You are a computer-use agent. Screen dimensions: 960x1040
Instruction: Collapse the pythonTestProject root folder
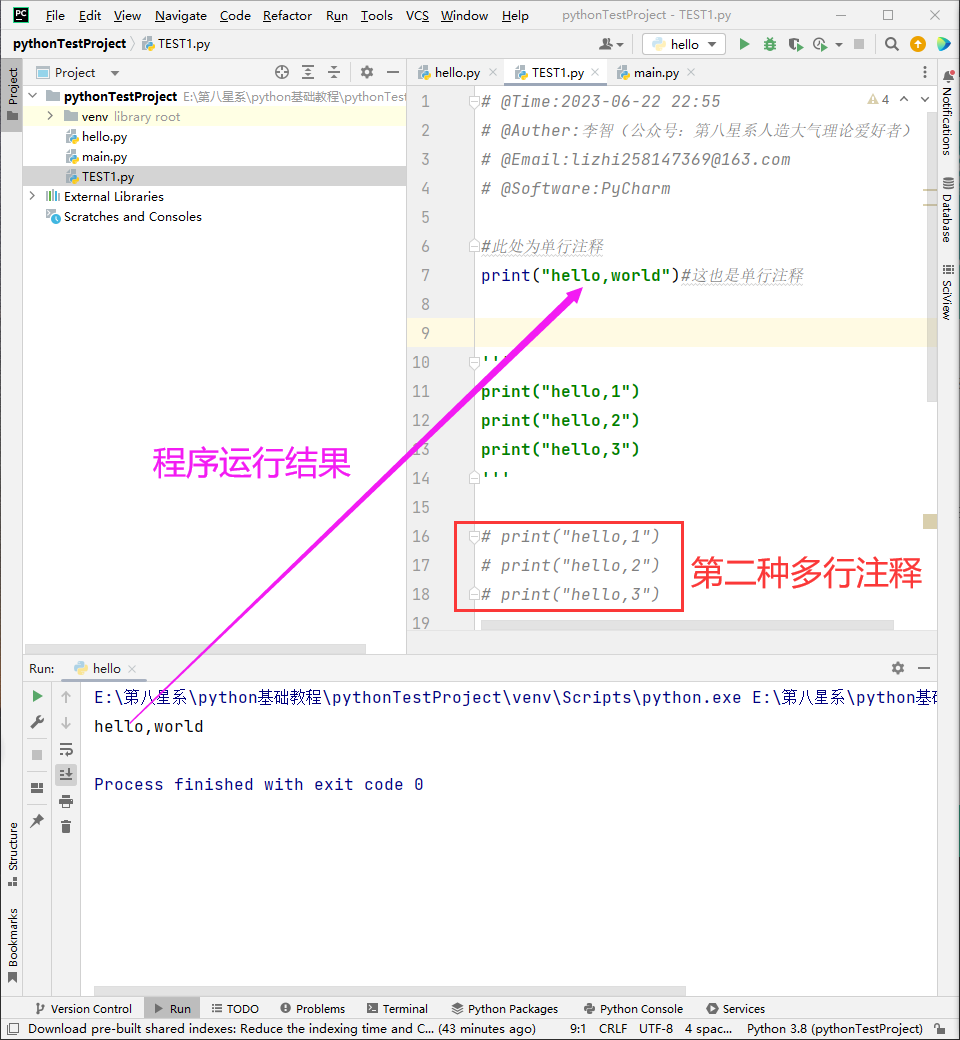pyautogui.click(x=33, y=96)
